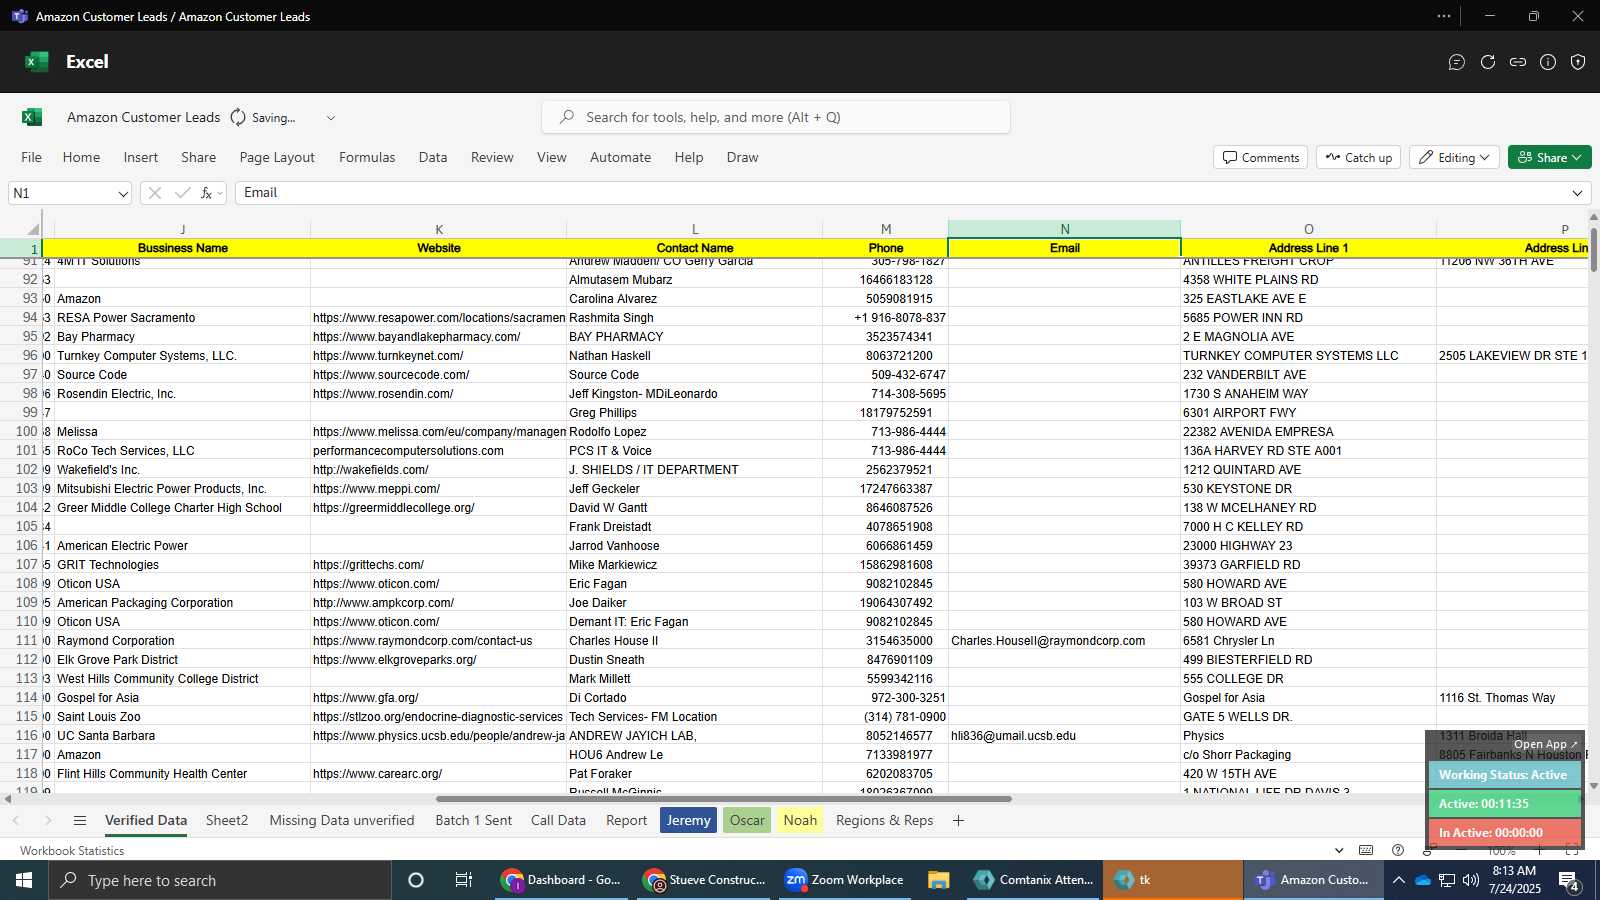Click the insert function fx icon
The height and width of the screenshot is (900, 1600).
pos(206,193)
